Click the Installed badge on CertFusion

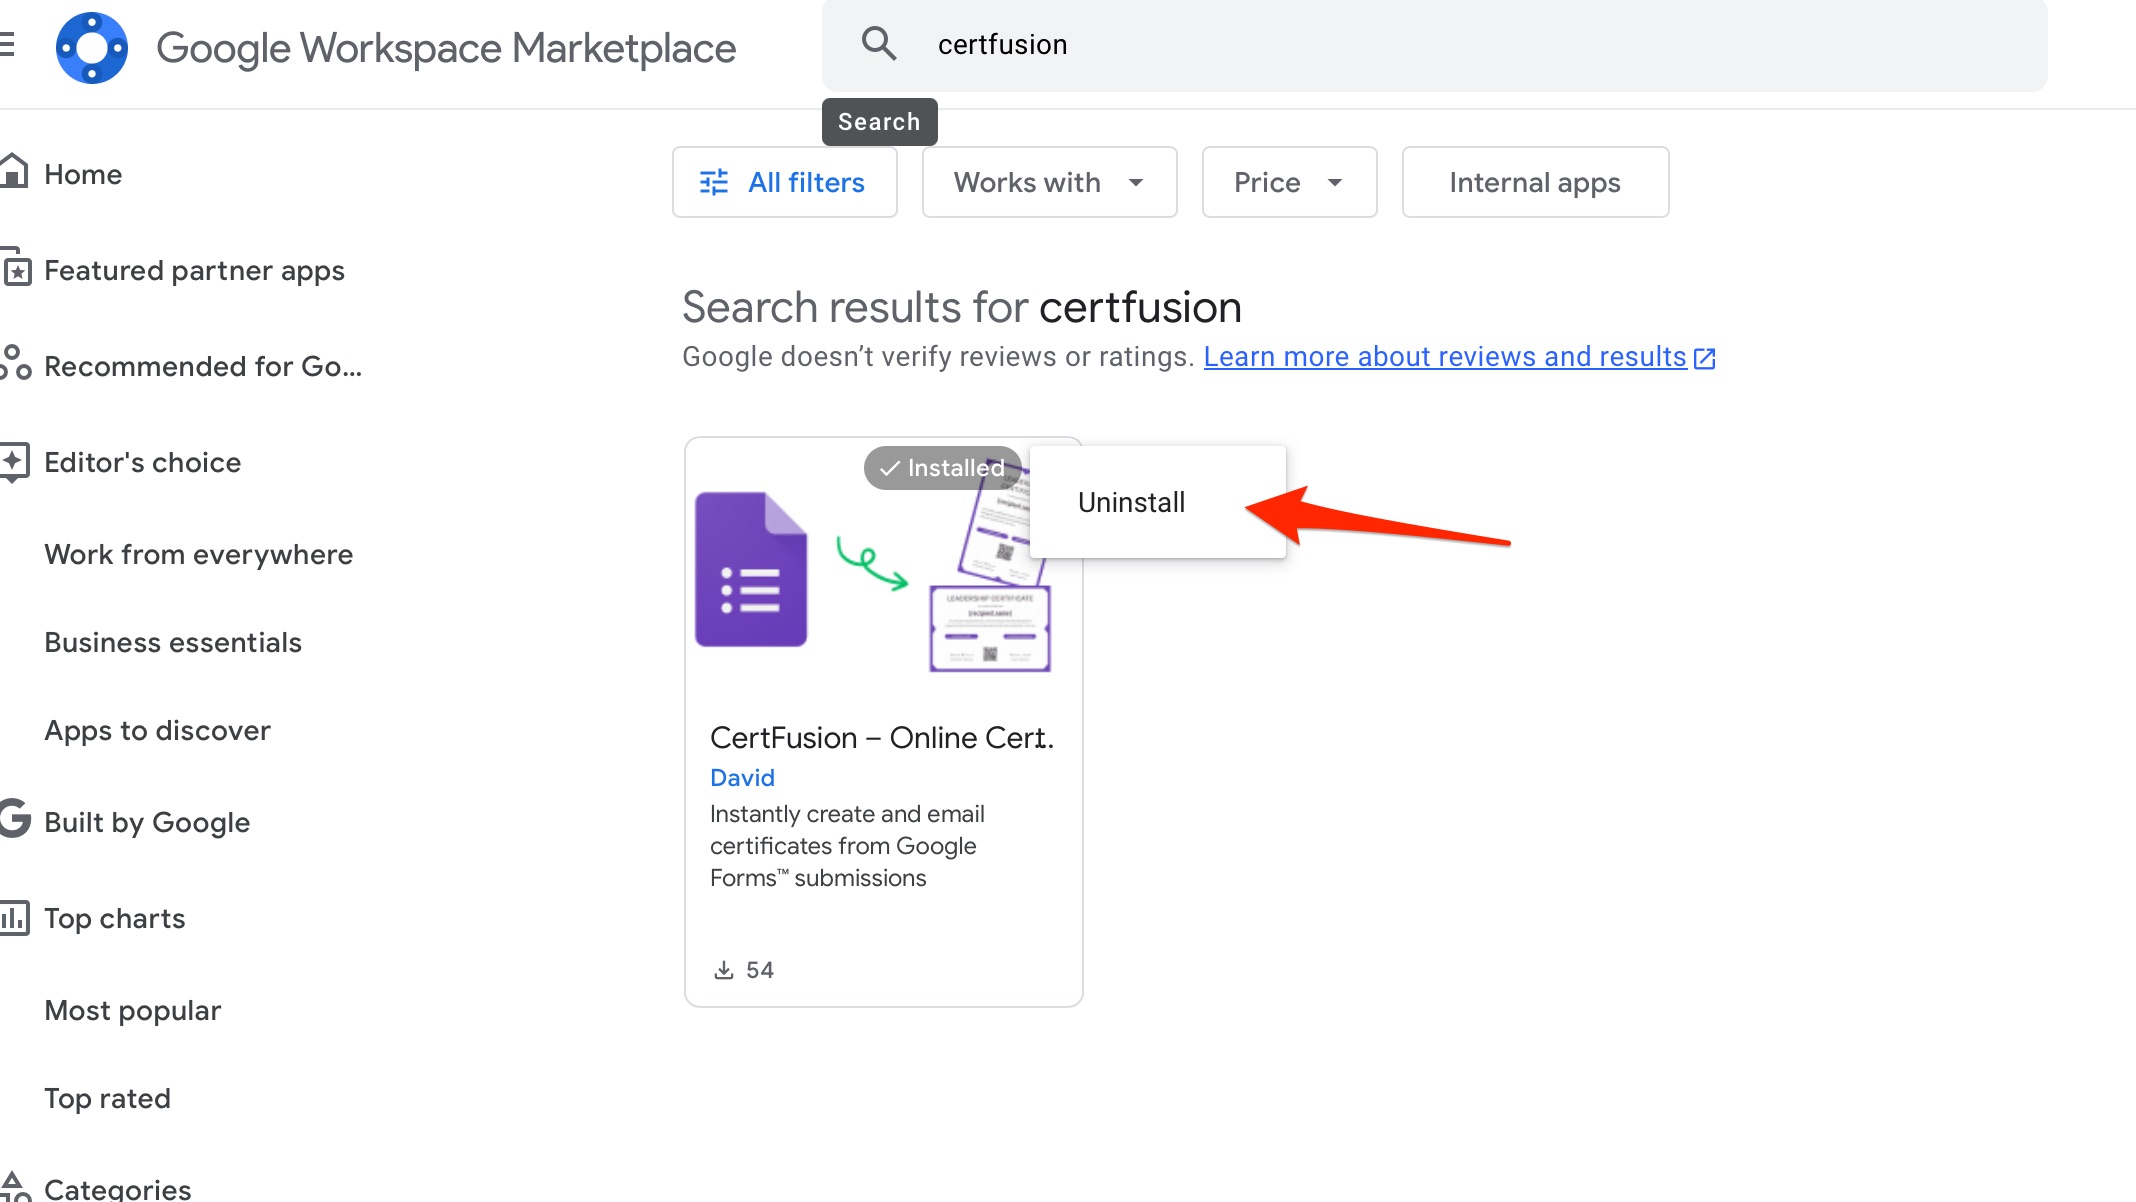pyautogui.click(x=941, y=467)
